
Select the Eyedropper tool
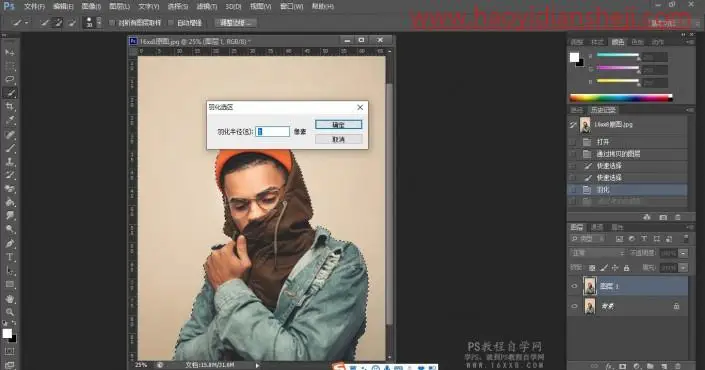[10, 120]
